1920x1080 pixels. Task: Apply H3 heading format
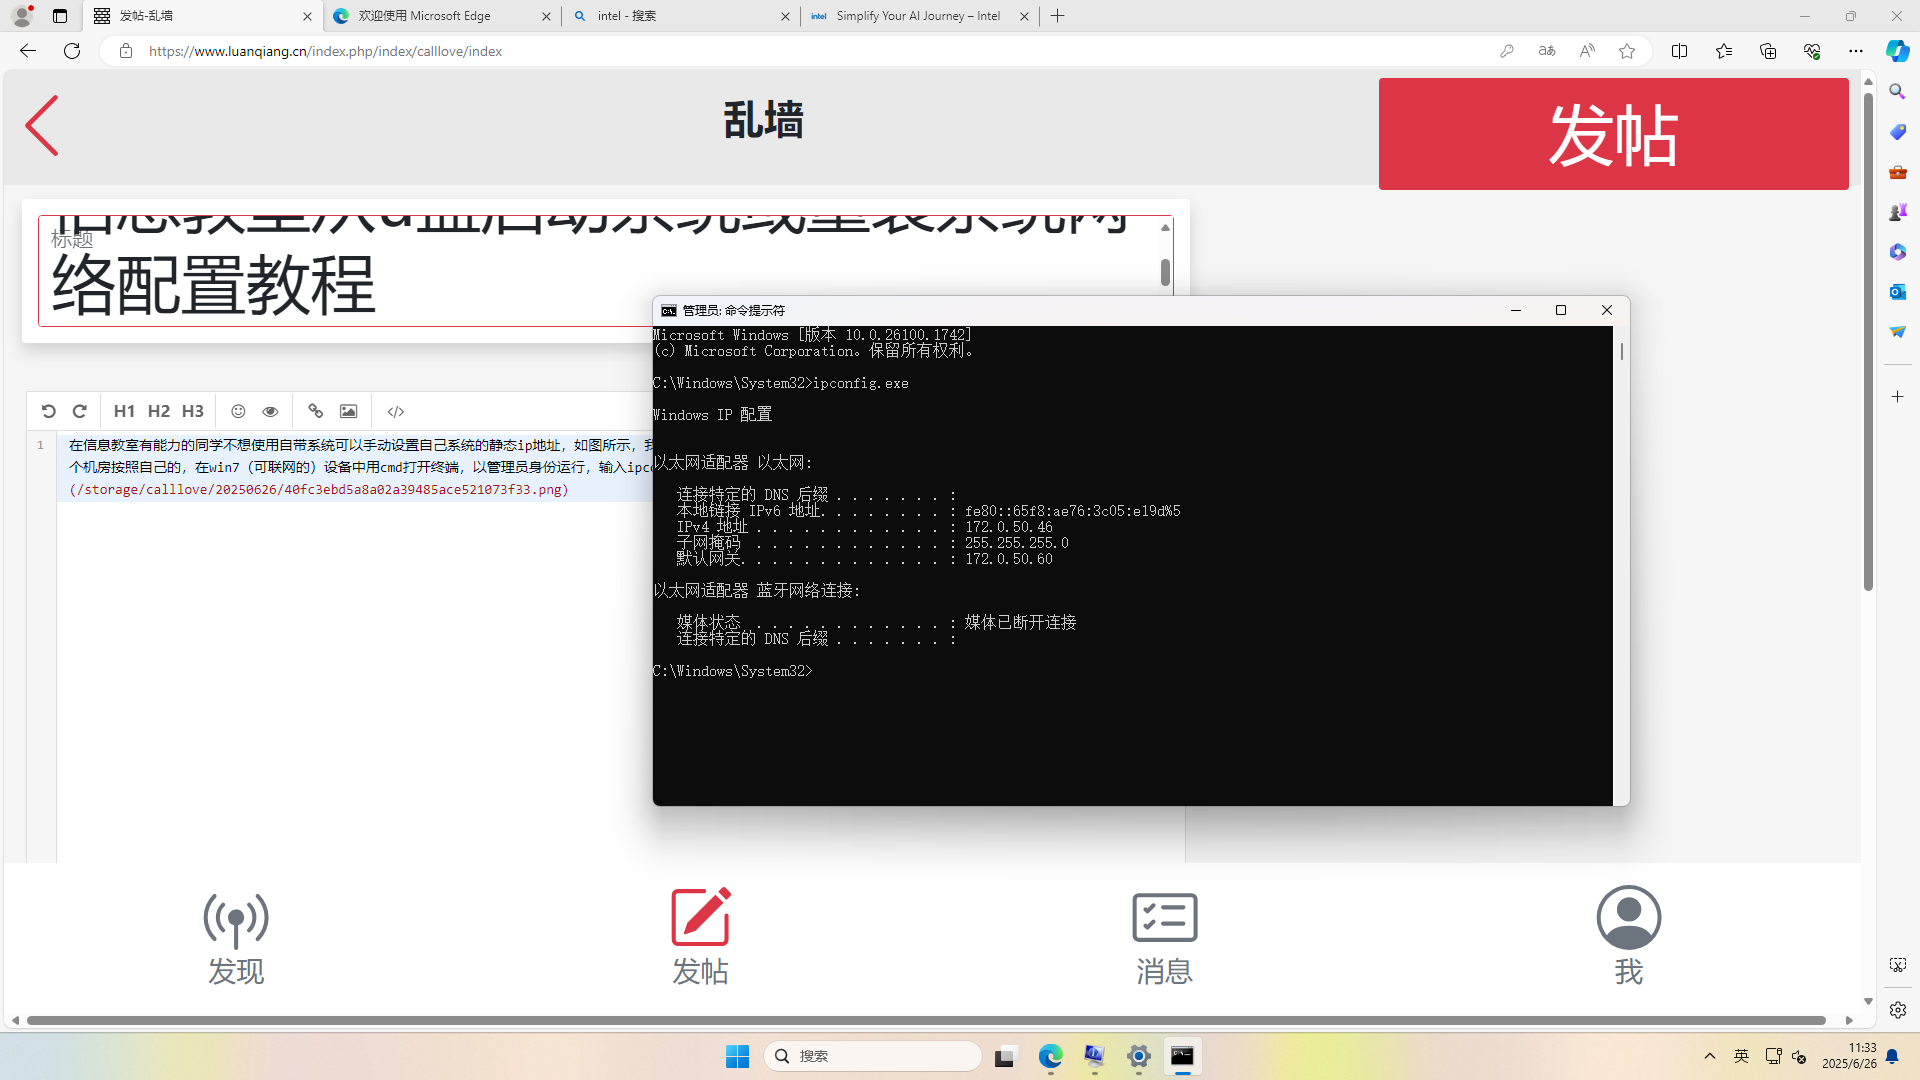(x=193, y=411)
